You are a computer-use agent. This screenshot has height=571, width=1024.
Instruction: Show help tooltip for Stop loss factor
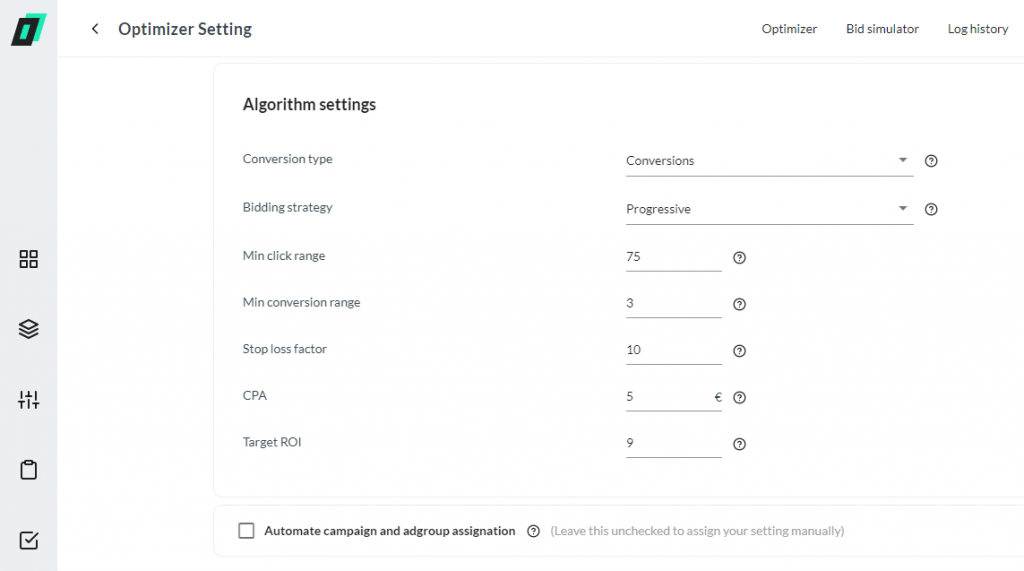tap(739, 351)
